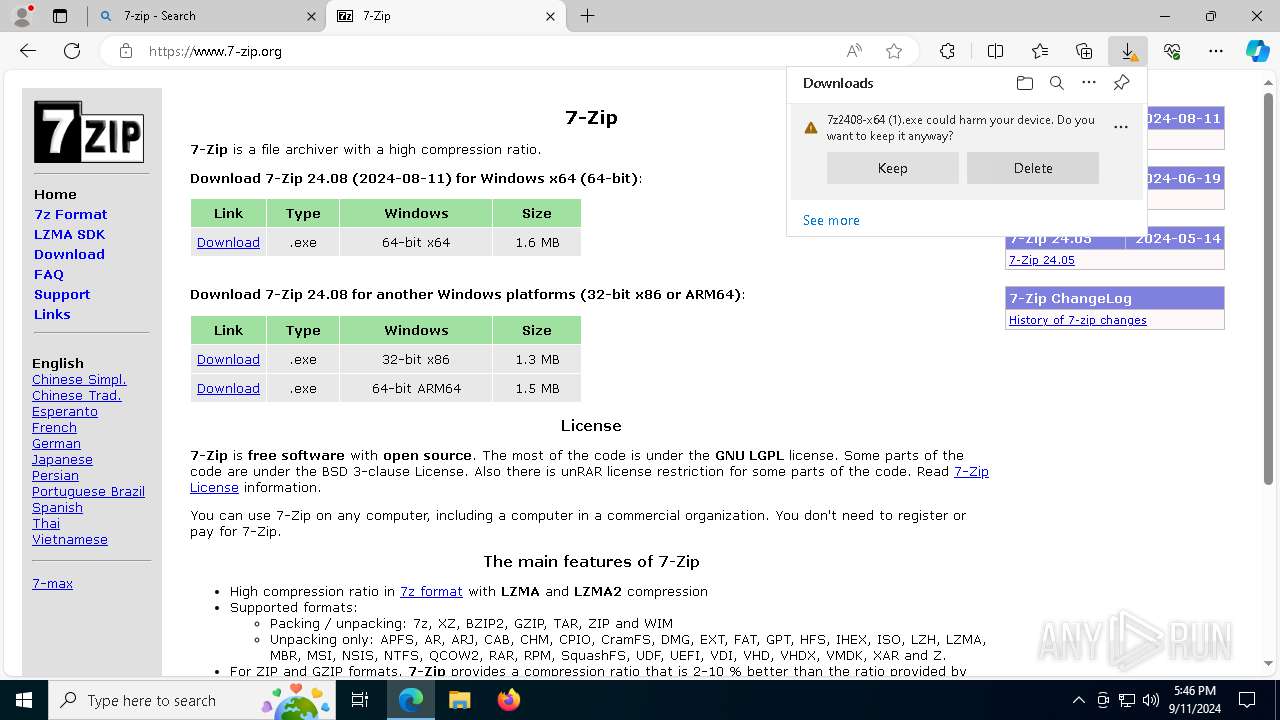This screenshot has height=720, width=1280.
Task: Switch language to Spanish
Action: (x=57, y=507)
